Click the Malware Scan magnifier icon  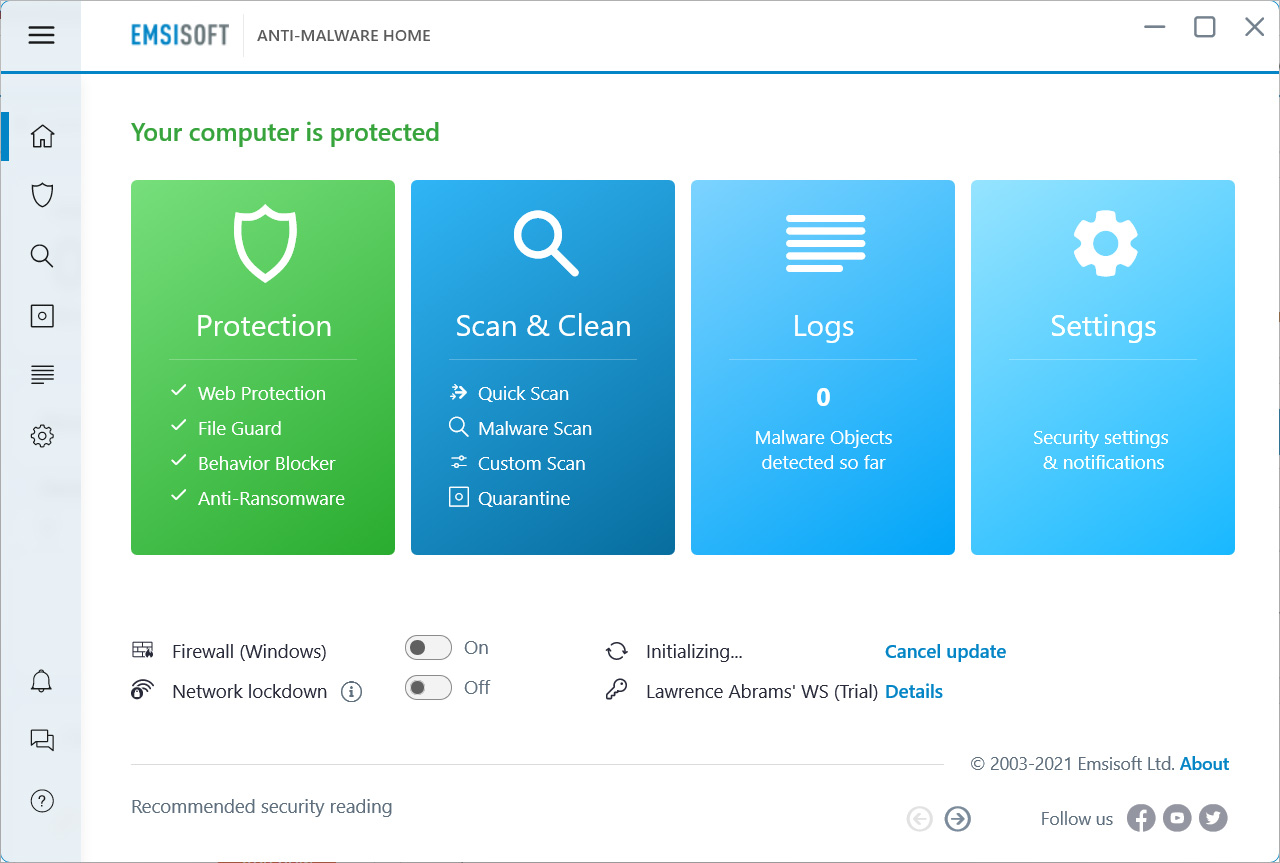pyautogui.click(x=459, y=428)
